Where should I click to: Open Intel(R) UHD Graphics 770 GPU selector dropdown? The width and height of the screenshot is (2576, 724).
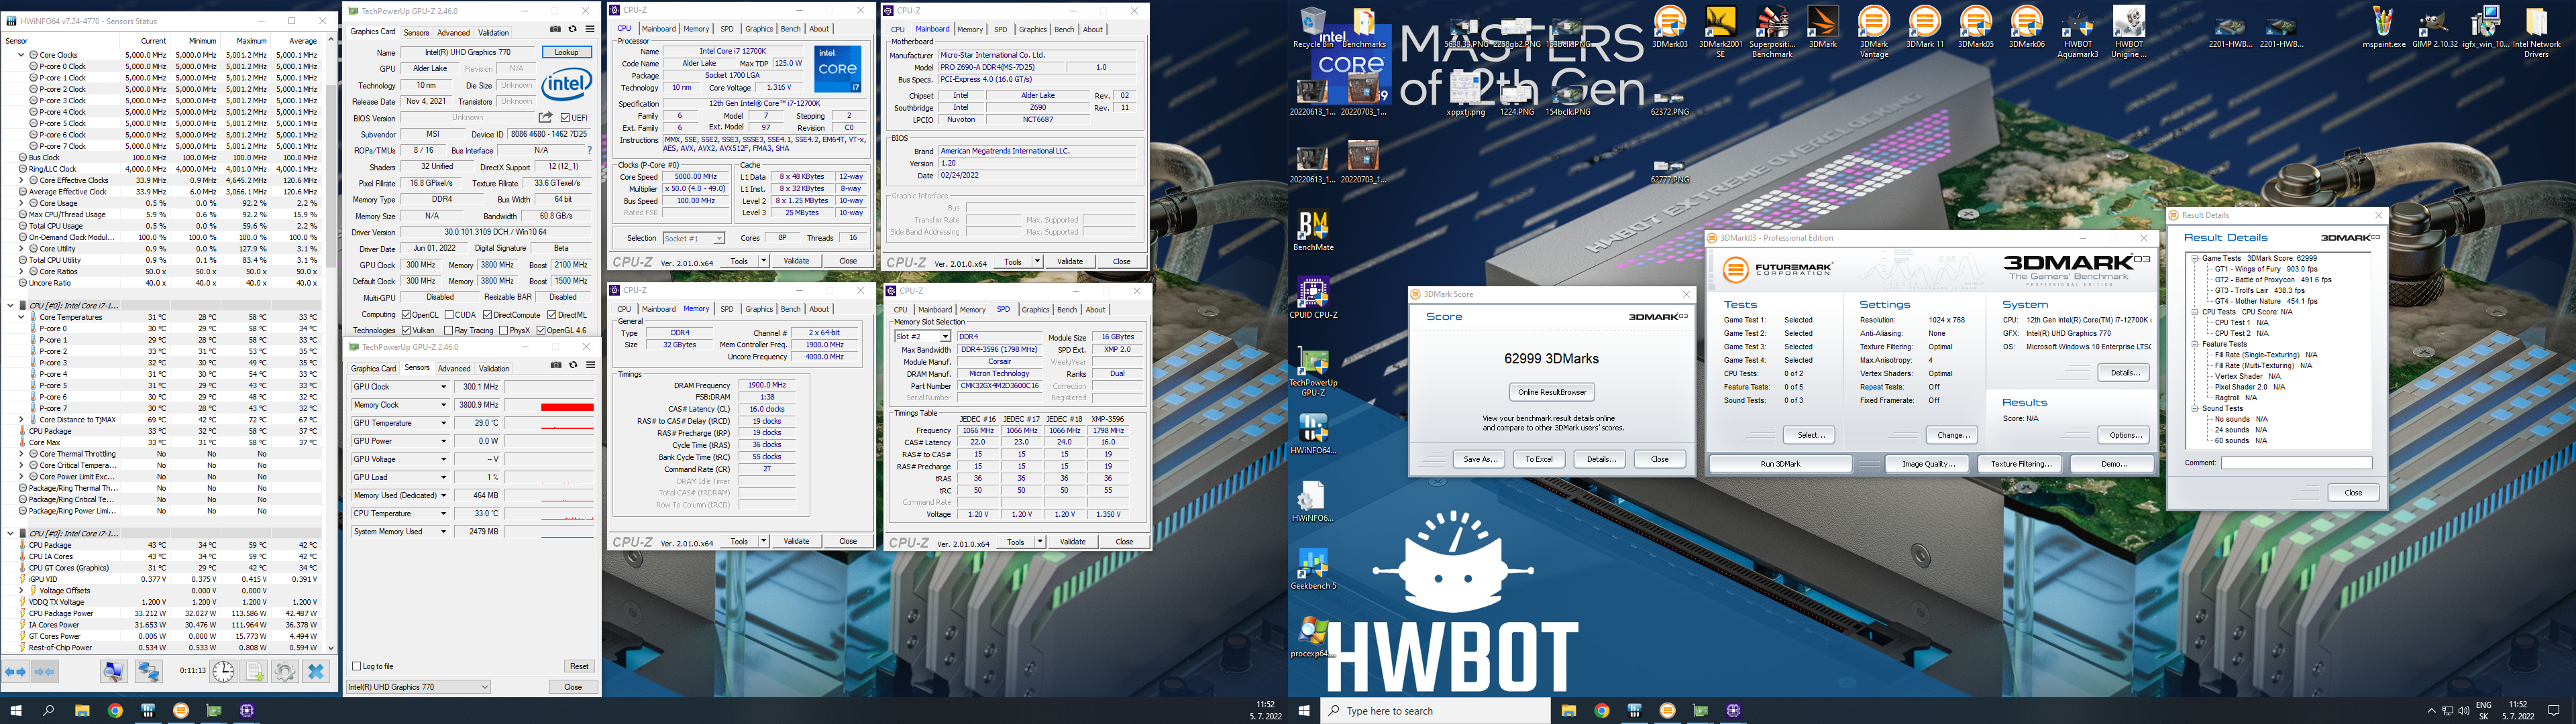(x=418, y=687)
